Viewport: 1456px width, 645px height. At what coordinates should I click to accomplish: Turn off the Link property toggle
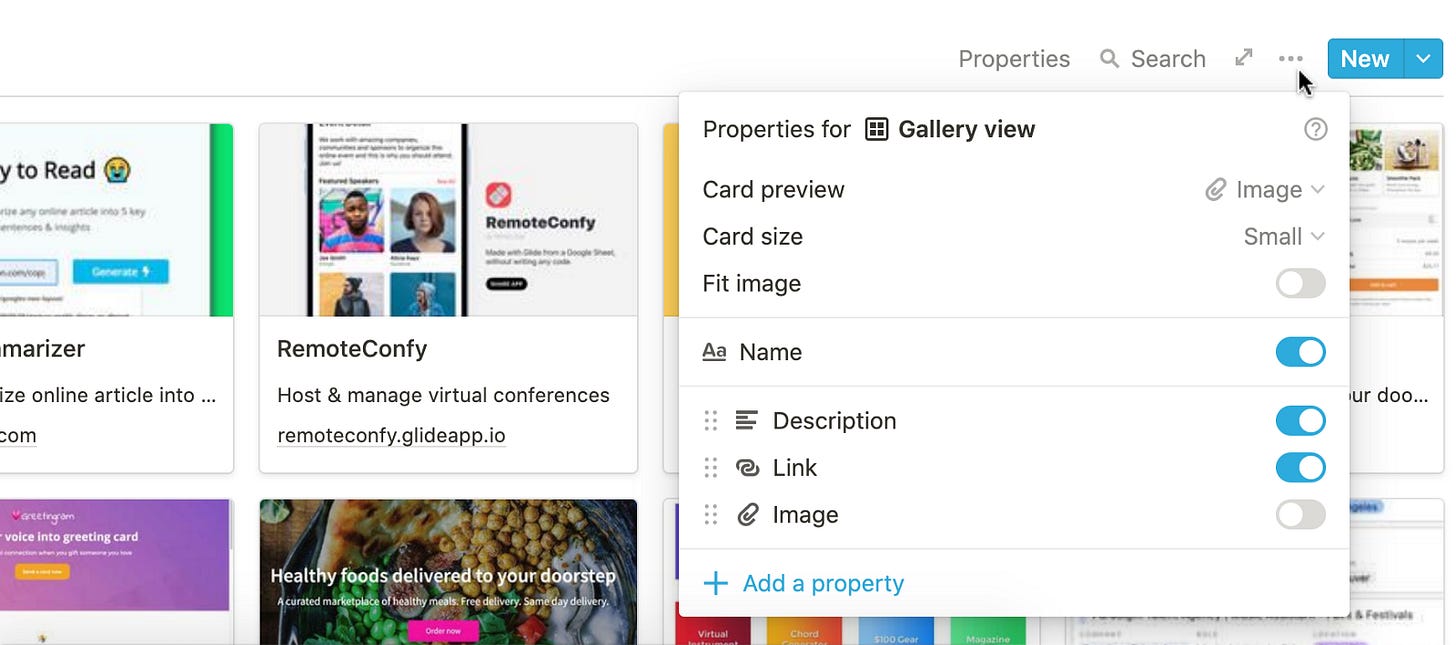click(1301, 468)
